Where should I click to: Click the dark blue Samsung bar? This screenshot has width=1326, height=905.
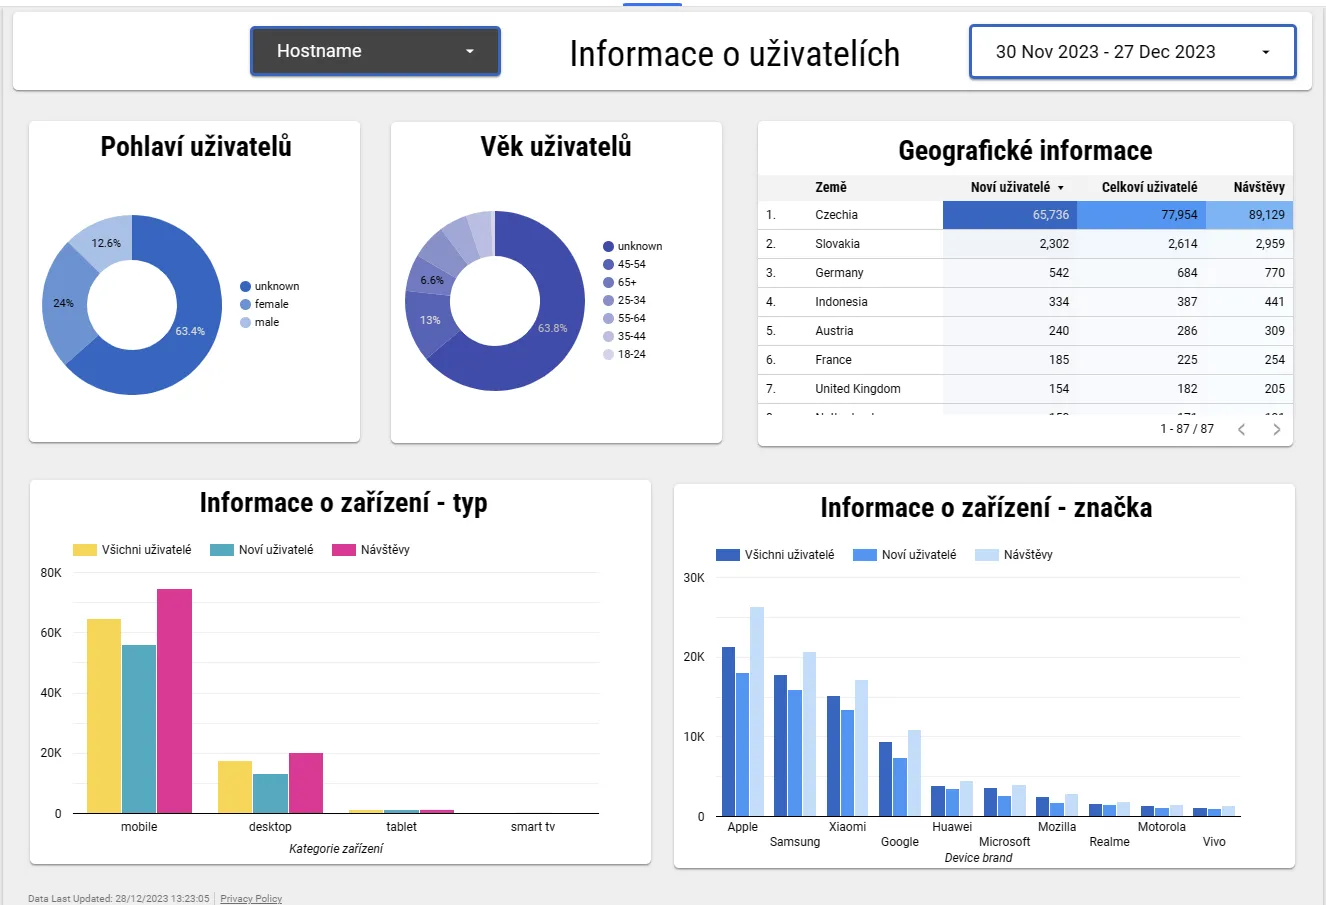click(781, 746)
